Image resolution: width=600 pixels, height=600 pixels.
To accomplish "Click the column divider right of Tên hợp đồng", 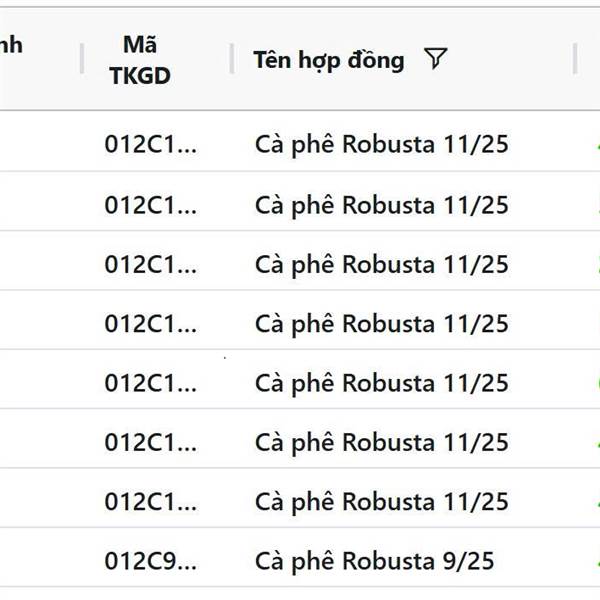I will [575, 59].
